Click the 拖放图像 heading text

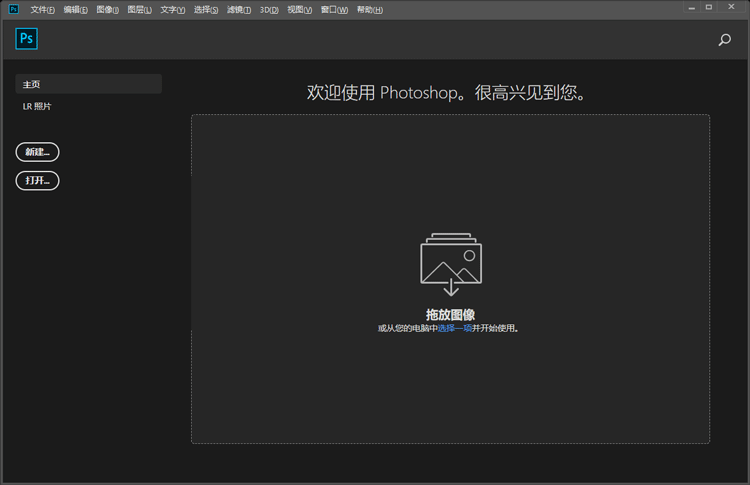coord(451,314)
